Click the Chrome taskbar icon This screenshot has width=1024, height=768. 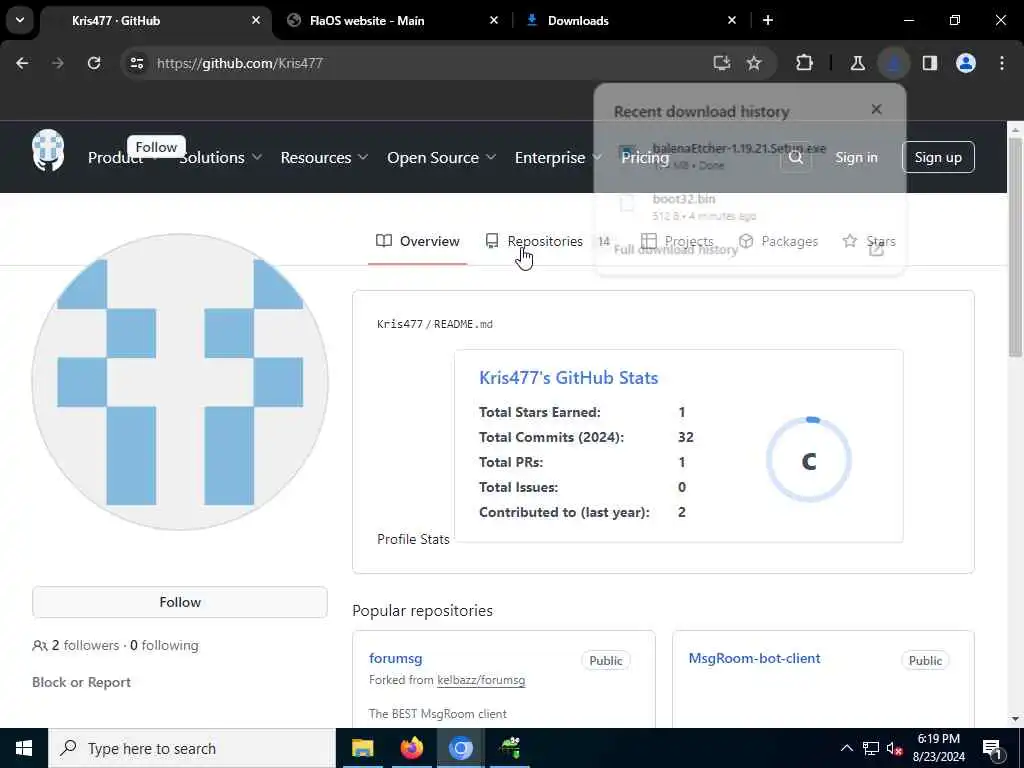click(460, 748)
